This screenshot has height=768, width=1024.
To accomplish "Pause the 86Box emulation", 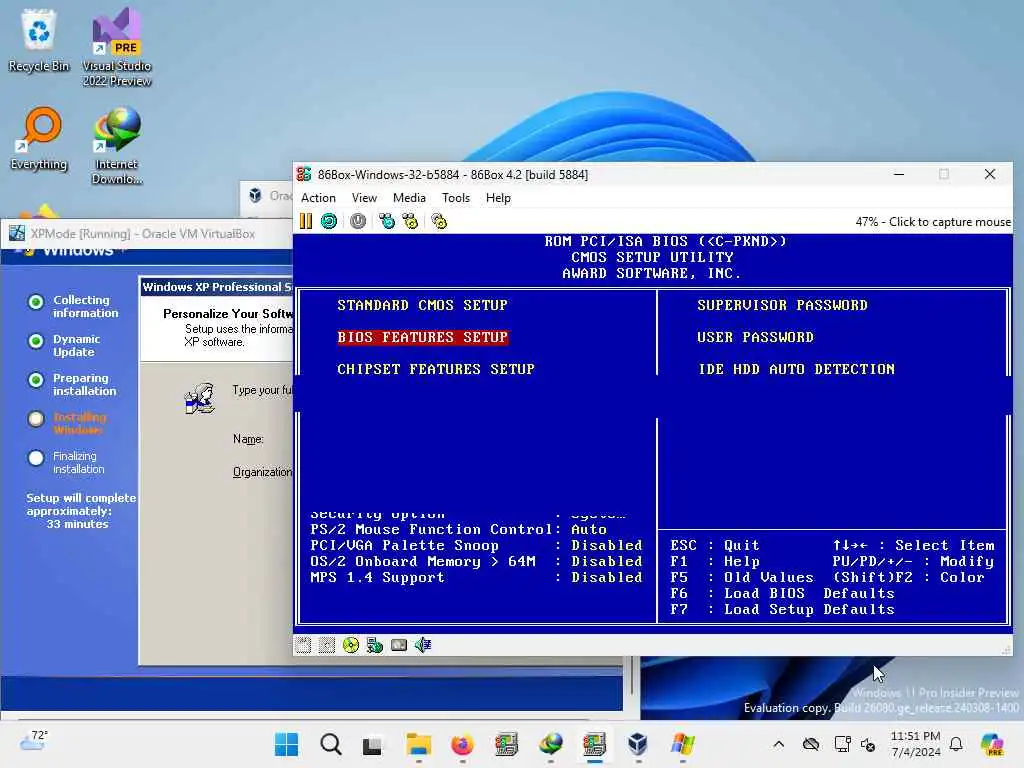I will (x=306, y=221).
